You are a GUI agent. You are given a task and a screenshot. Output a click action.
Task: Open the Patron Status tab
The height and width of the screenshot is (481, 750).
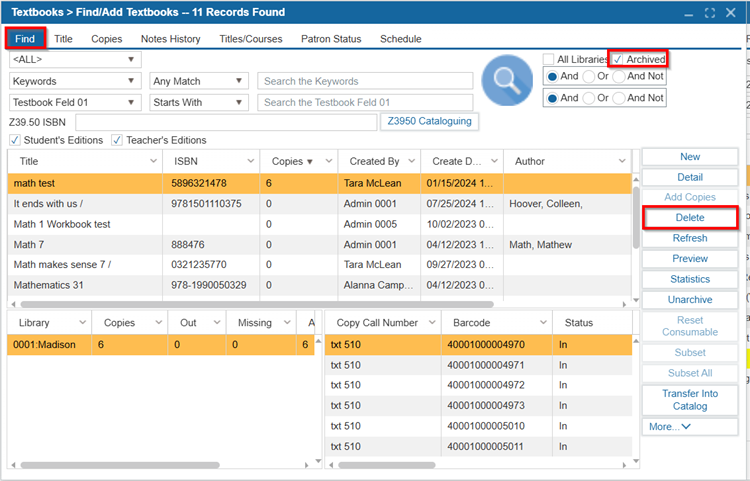[331, 39]
